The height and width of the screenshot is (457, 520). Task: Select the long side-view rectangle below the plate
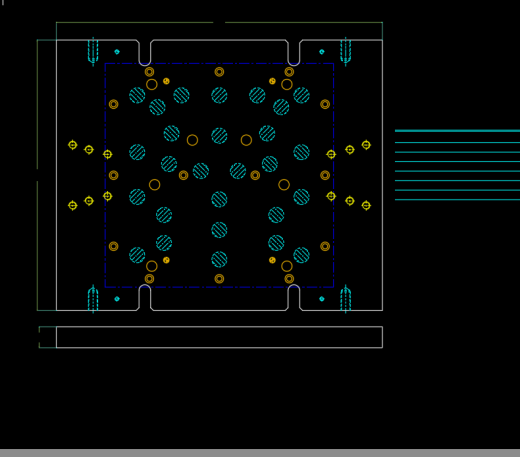click(x=219, y=337)
